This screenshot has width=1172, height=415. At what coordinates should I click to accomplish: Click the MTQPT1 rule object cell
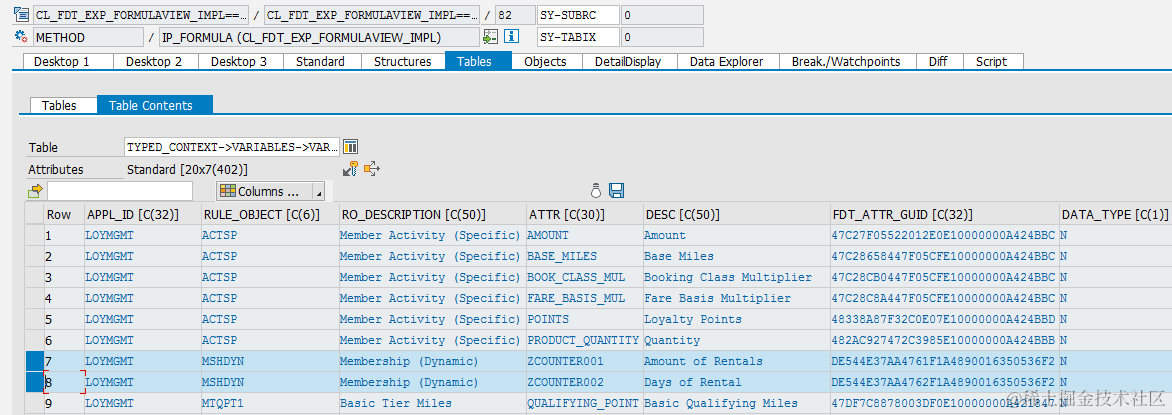click(x=270, y=403)
